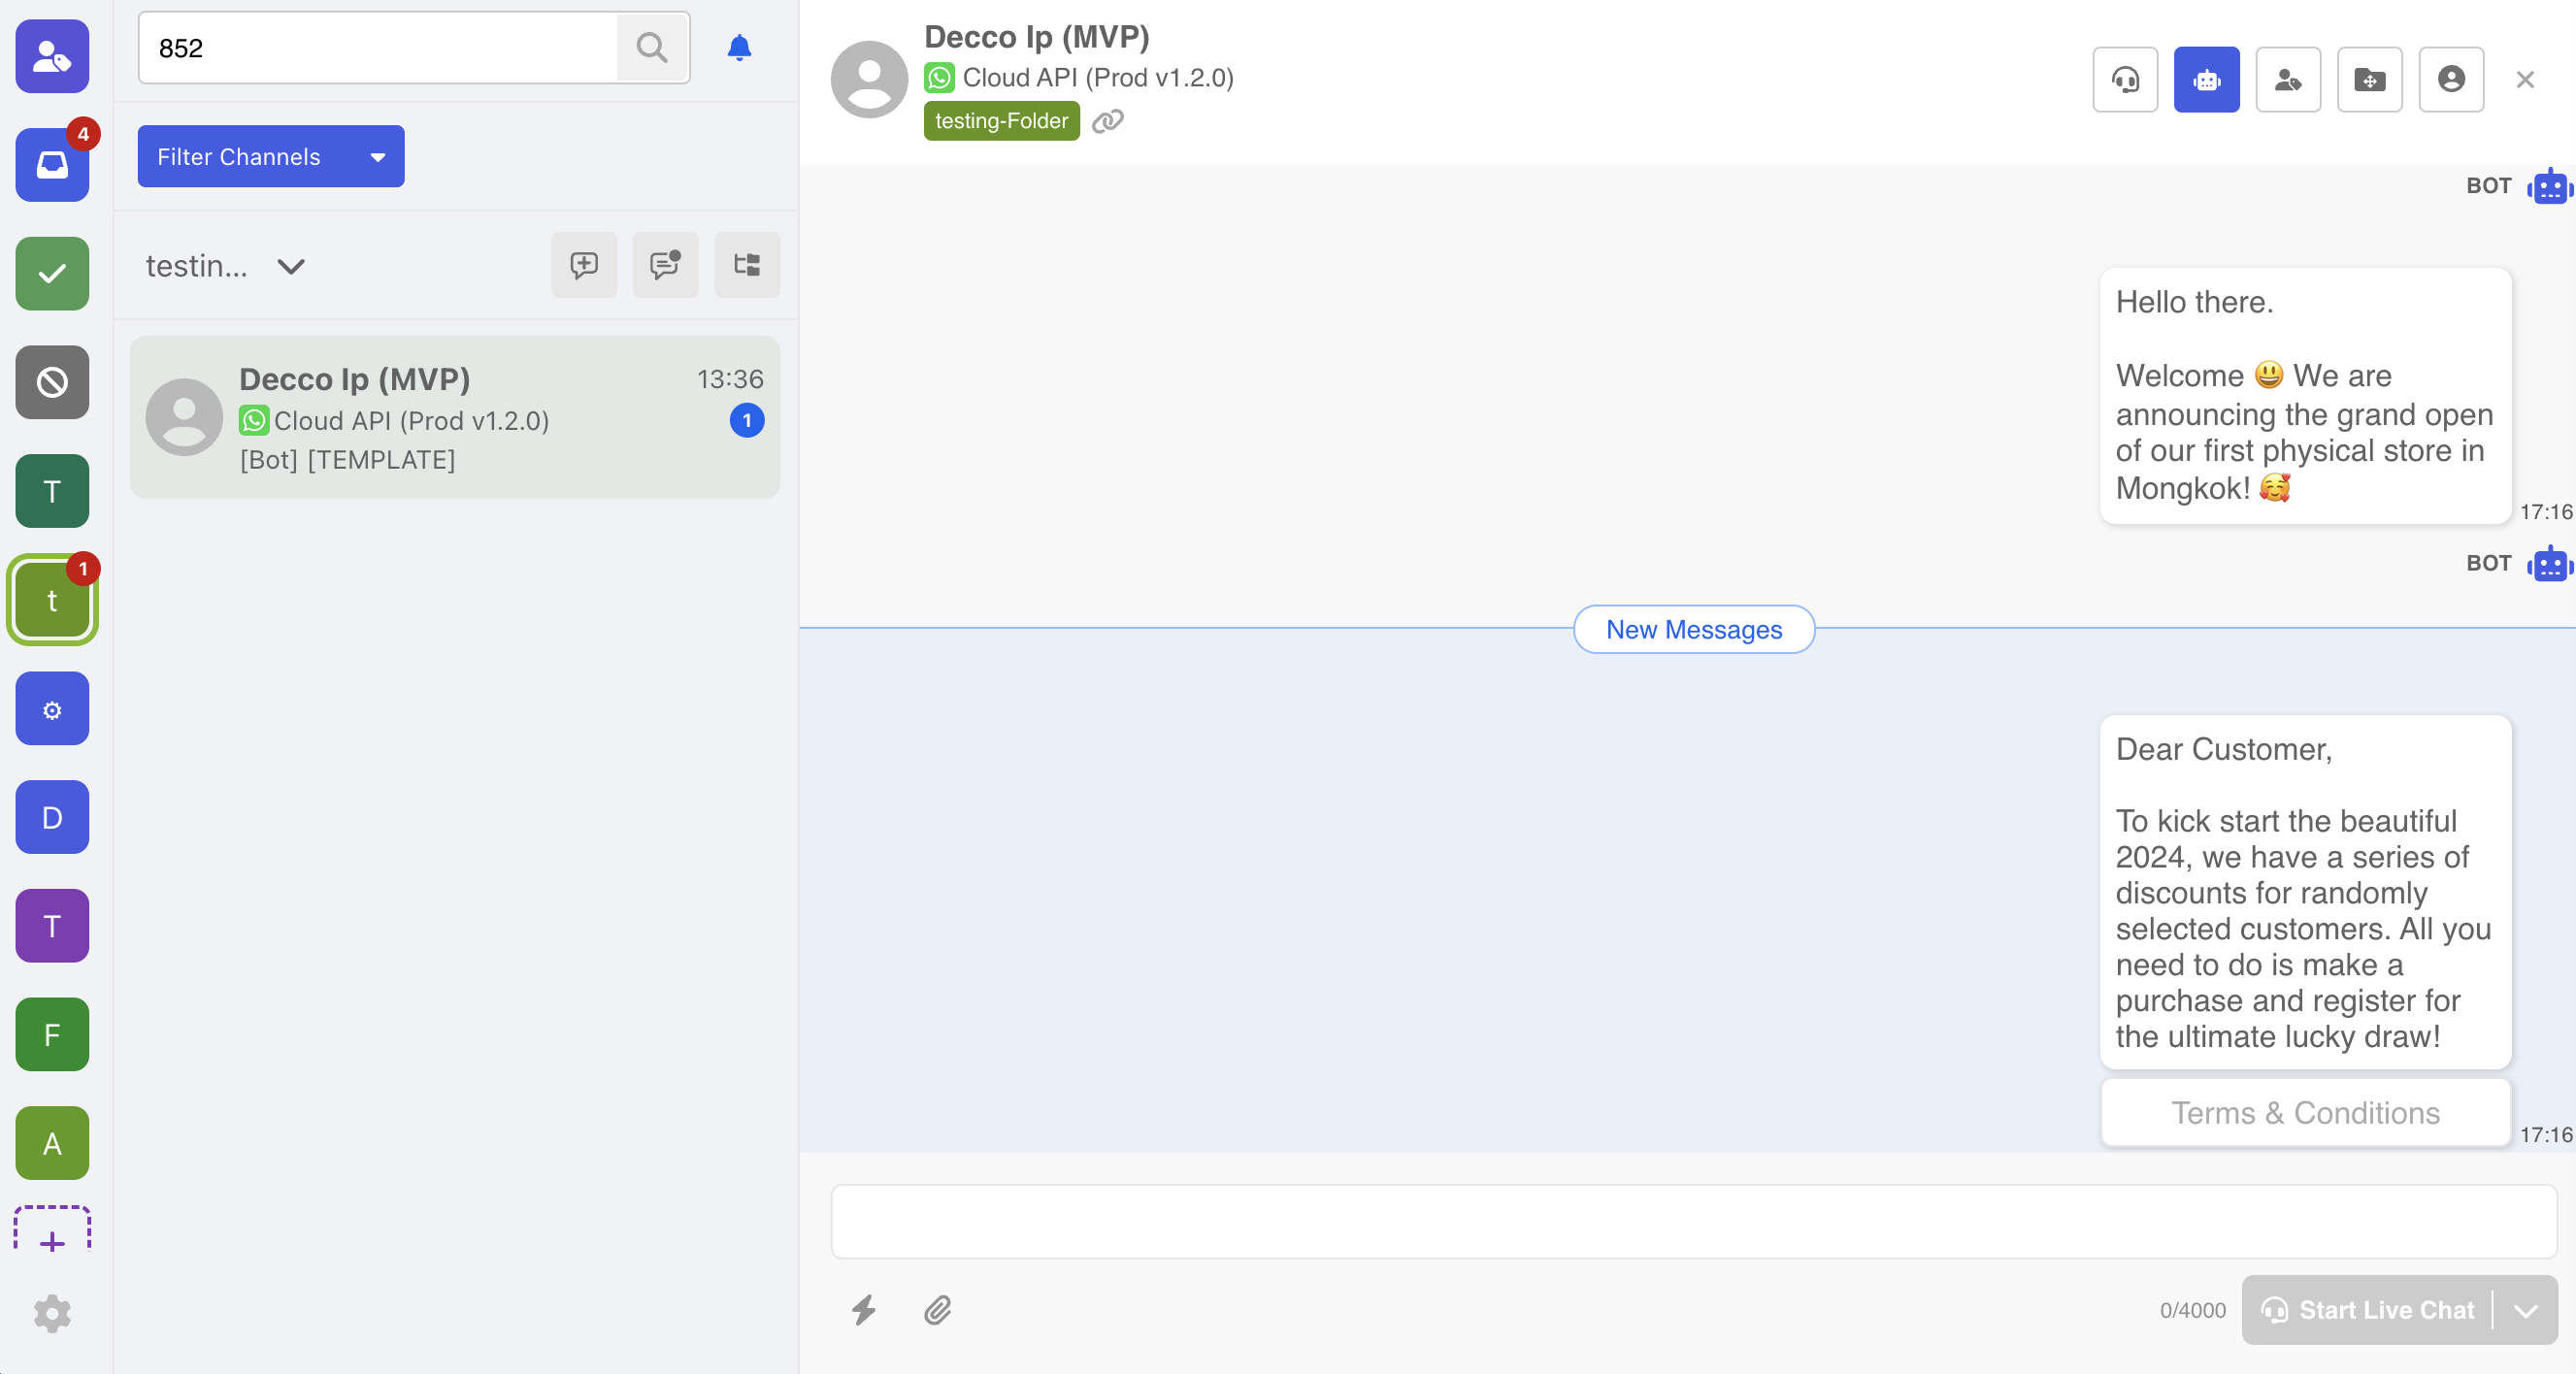
Task: Toggle the blue bot mode button
Action: (2206, 79)
